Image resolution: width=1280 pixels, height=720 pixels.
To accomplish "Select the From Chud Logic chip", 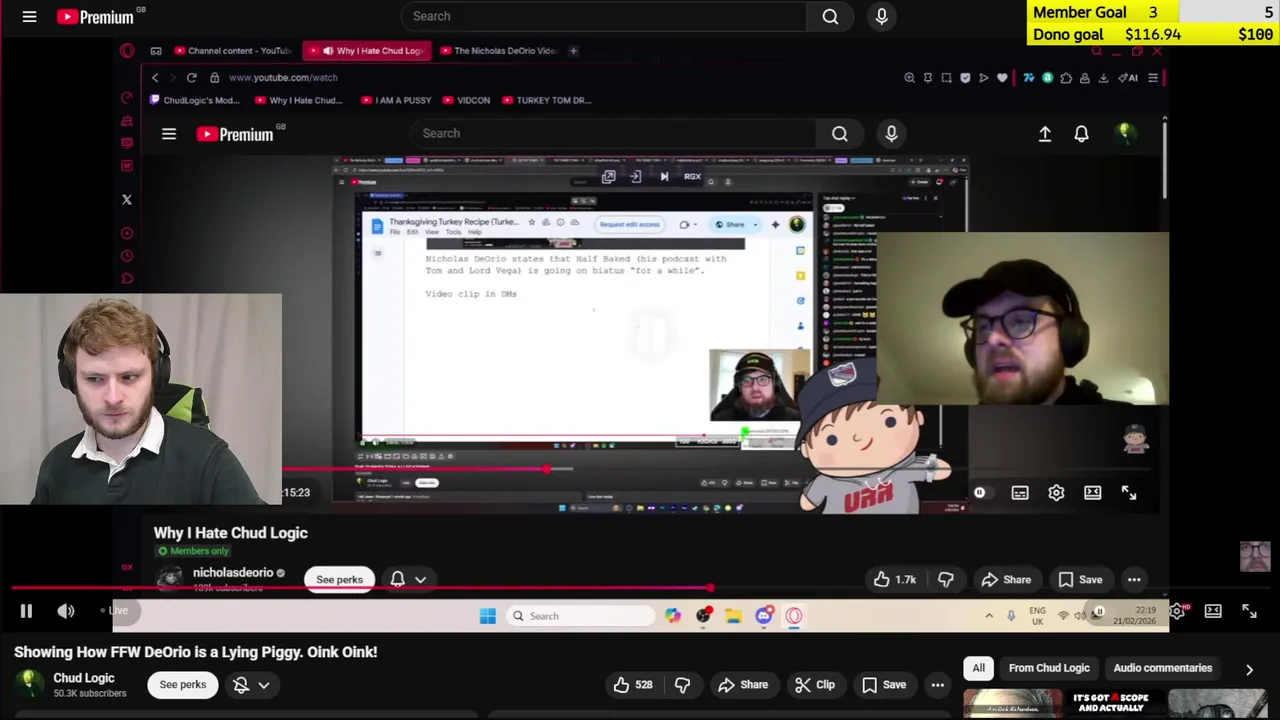I will tap(1049, 668).
